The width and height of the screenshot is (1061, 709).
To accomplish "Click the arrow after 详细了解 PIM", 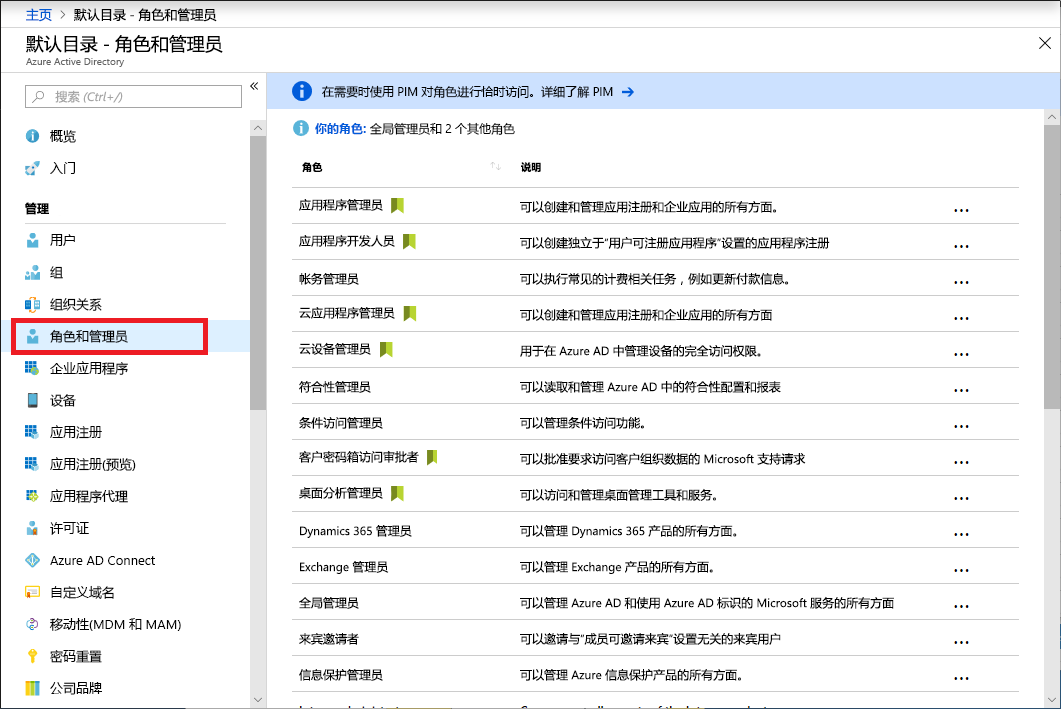I will click(628, 92).
